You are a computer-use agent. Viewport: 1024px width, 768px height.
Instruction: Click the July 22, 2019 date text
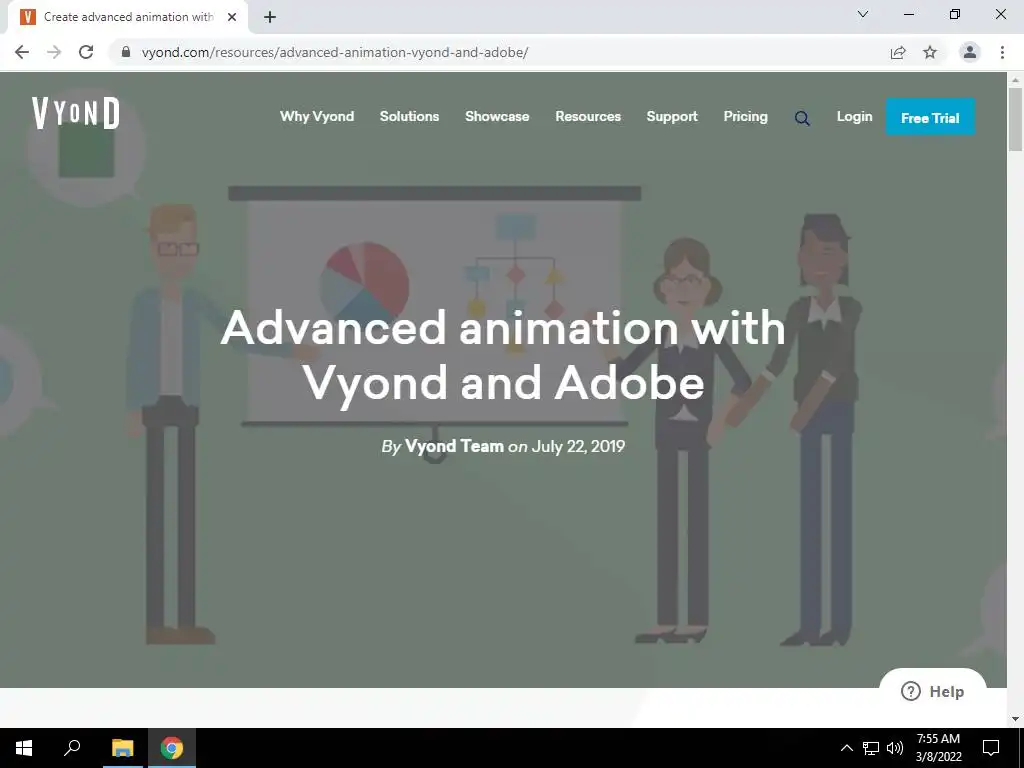(x=579, y=446)
